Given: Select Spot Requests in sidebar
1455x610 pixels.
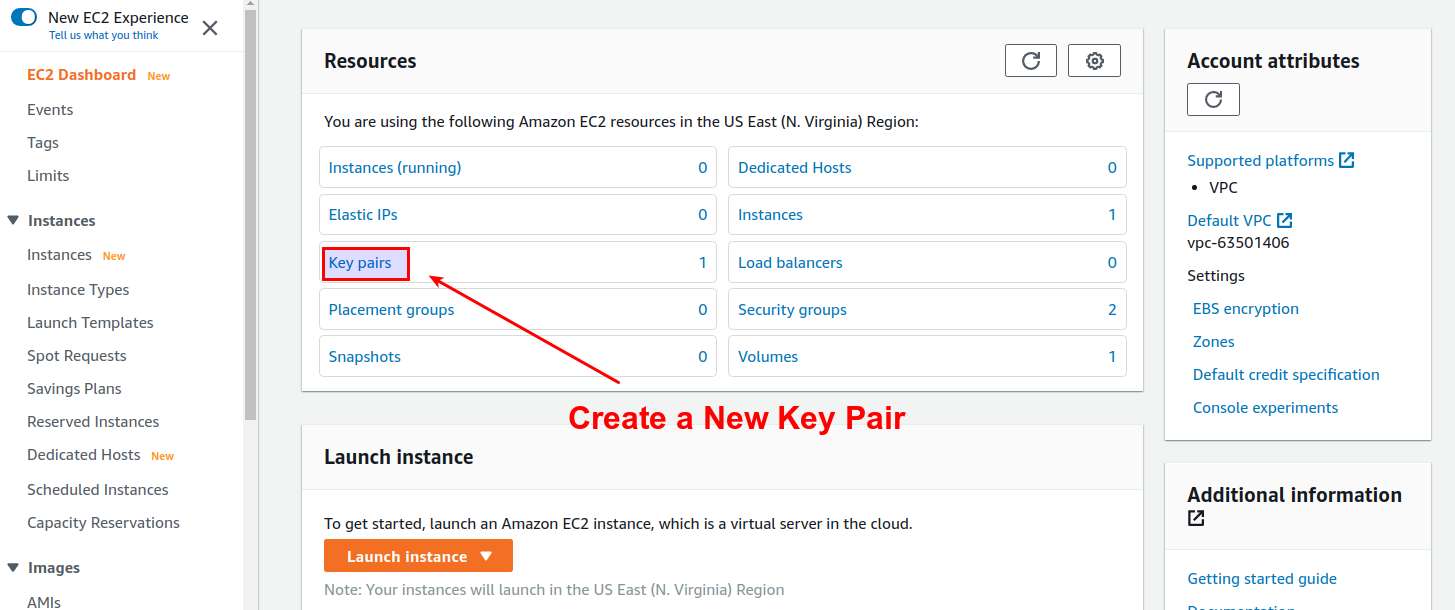Looking at the screenshot, I should pyautogui.click(x=77, y=356).
